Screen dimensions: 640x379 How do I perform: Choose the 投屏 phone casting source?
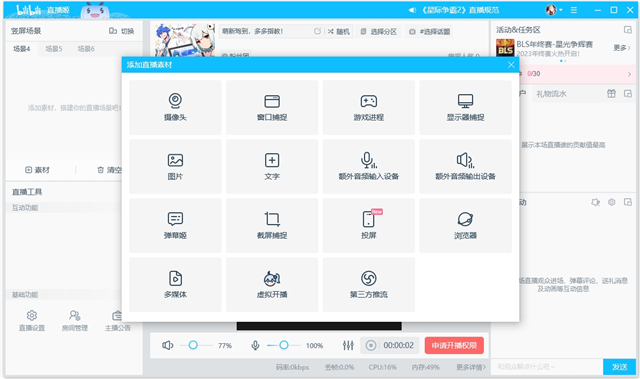pos(369,226)
